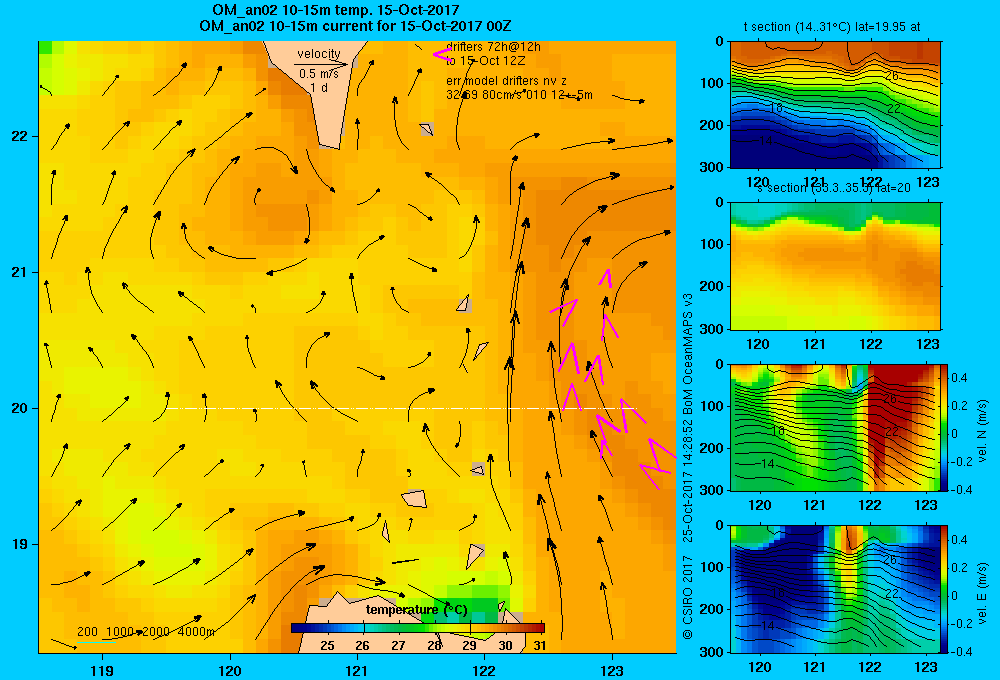Click the 'temperature (°C)' color bar label

click(x=416, y=610)
